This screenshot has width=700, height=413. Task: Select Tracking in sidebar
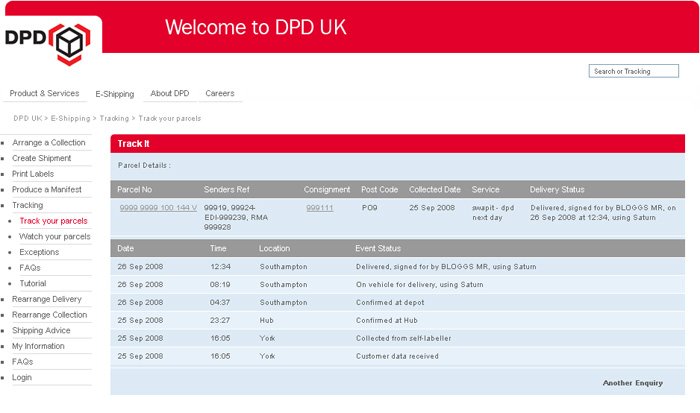[27, 205]
